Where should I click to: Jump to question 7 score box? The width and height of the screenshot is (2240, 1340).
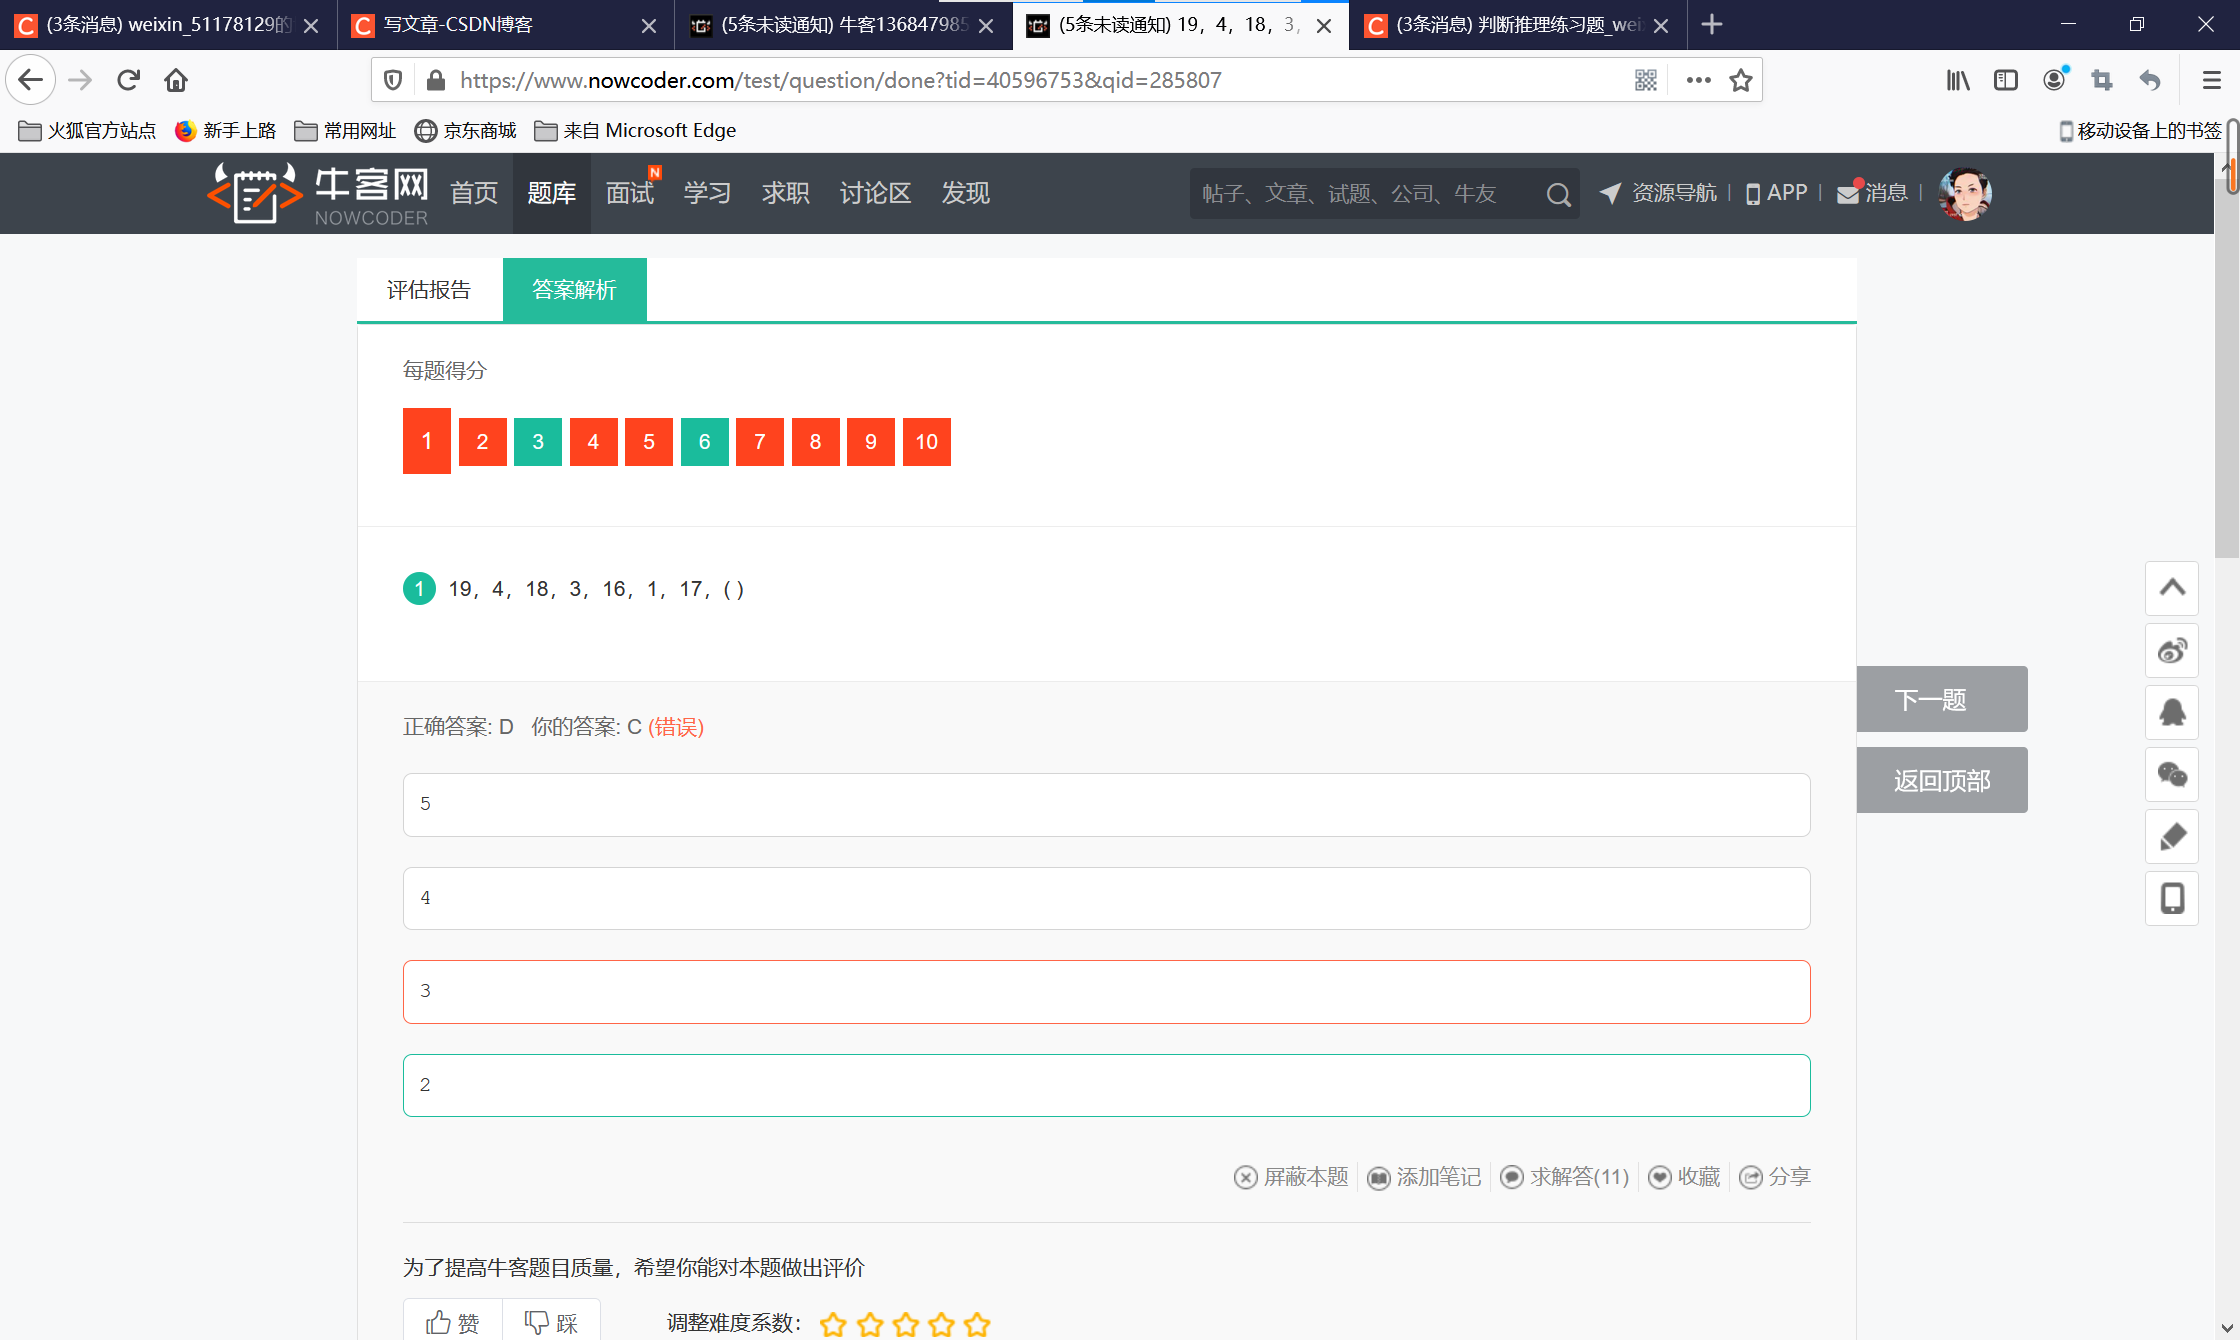(x=760, y=442)
